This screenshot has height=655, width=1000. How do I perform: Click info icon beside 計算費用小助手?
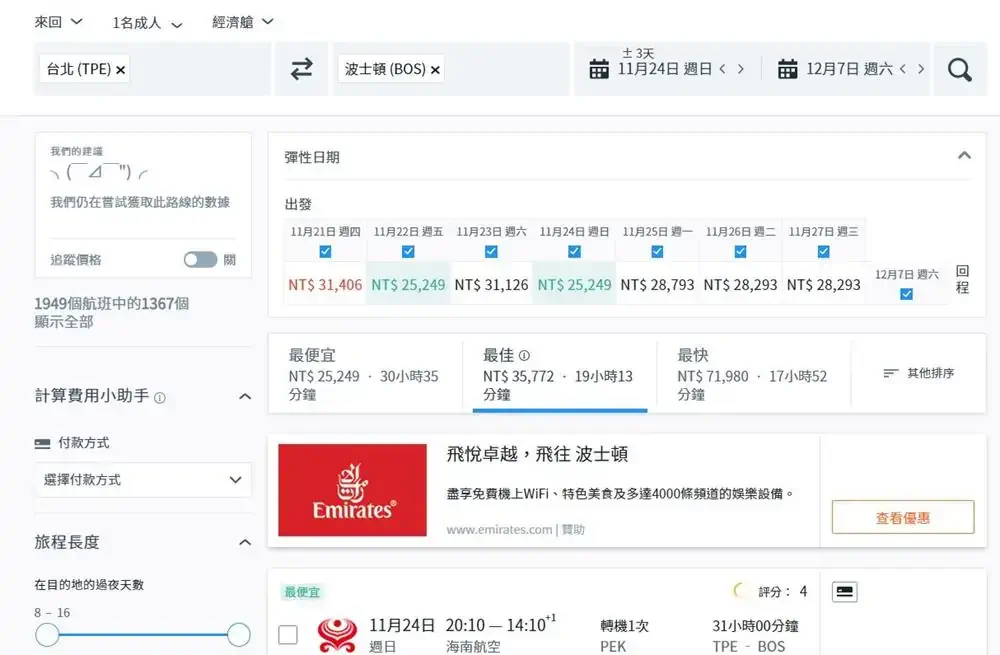click(160, 398)
